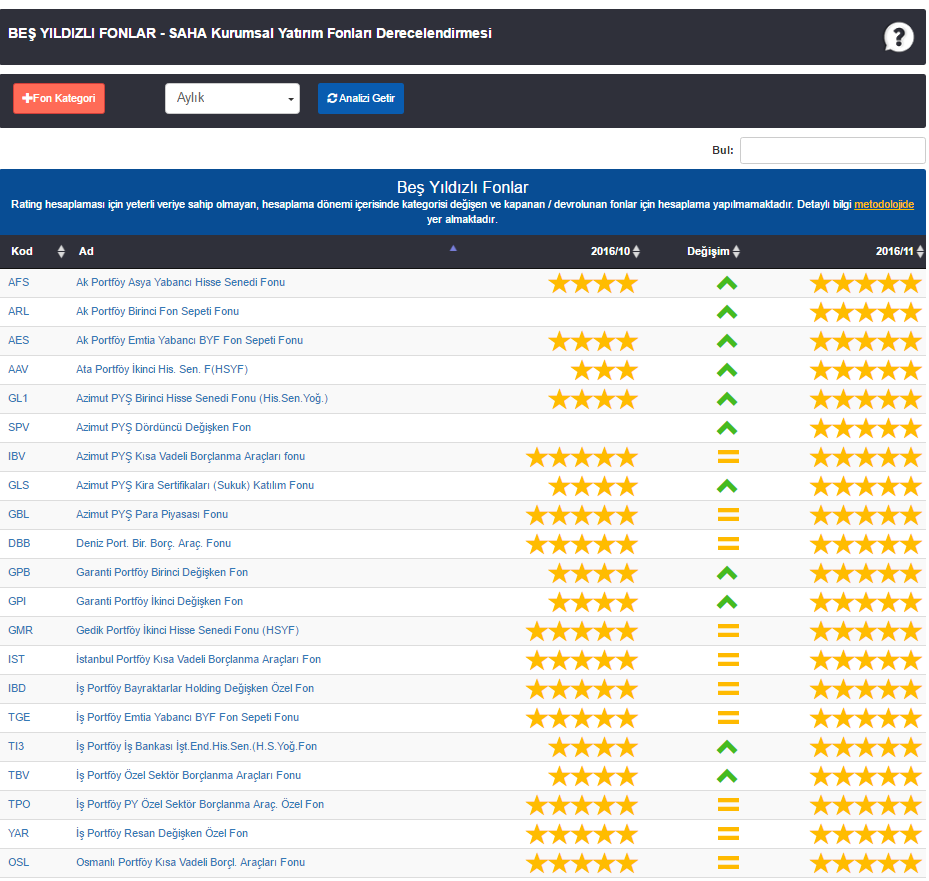Sort by 2016/10 column arrows
The width and height of the screenshot is (929, 881).
click(636, 251)
